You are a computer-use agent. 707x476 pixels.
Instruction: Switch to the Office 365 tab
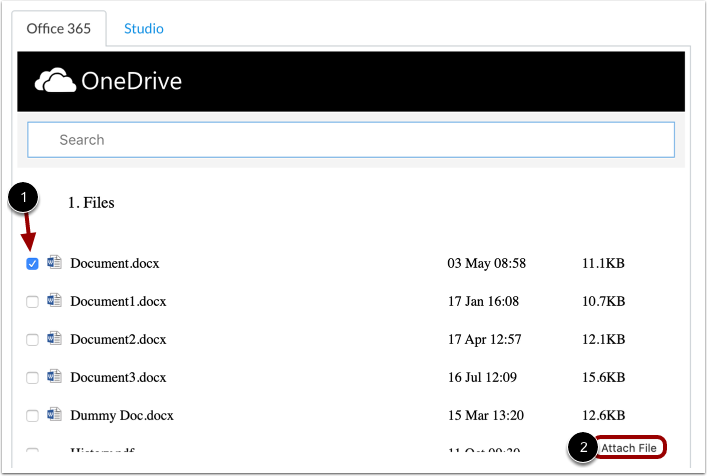pyautogui.click(x=59, y=28)
